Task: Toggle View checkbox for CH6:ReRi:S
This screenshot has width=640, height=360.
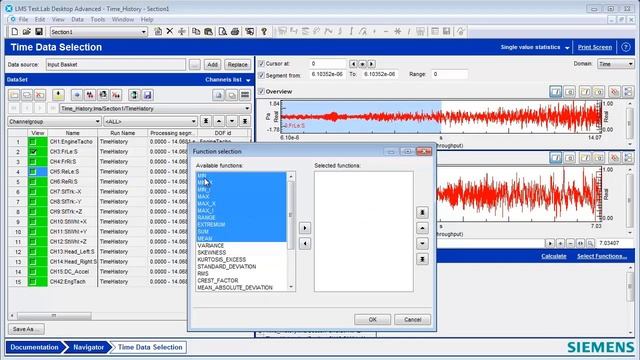Action: tap(33, 182)
